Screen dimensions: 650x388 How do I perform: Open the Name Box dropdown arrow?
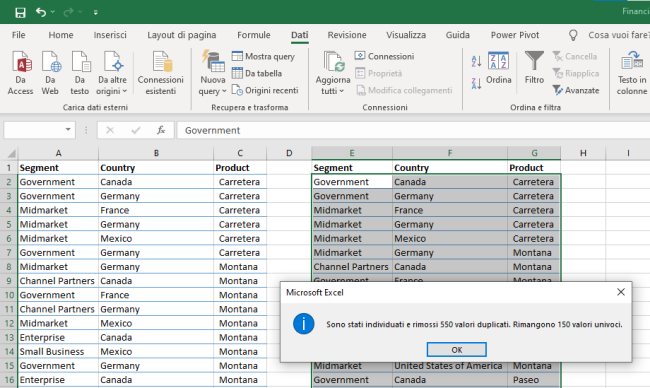tap(68, 130)
